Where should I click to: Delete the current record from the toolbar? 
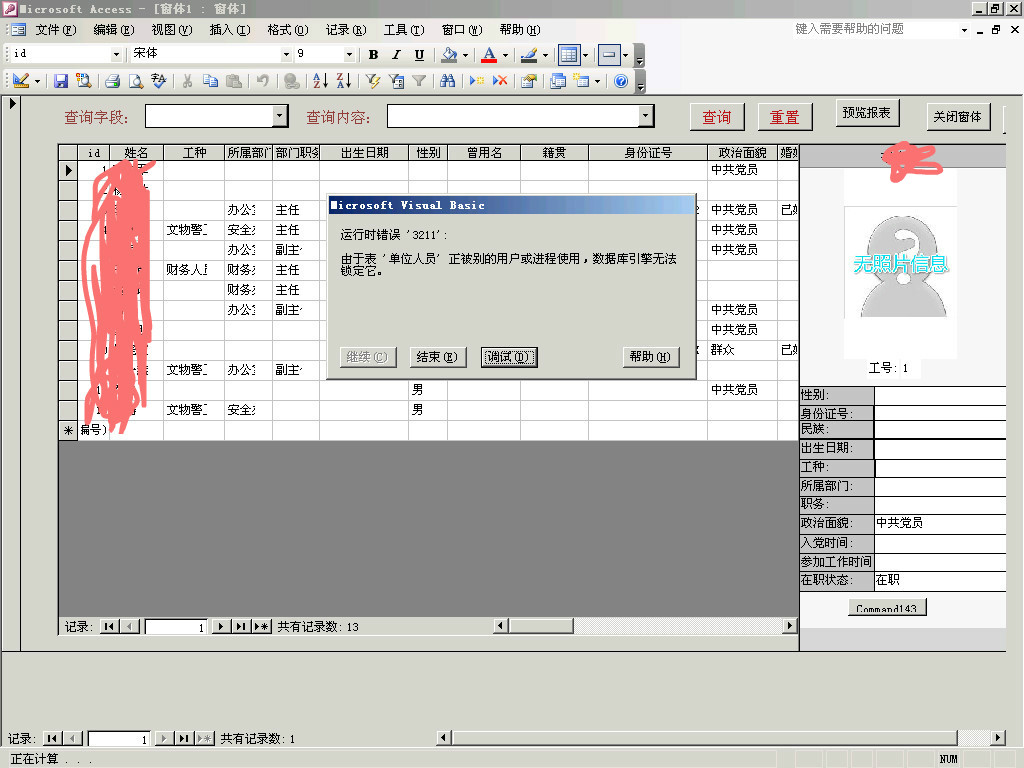point(500,80)
